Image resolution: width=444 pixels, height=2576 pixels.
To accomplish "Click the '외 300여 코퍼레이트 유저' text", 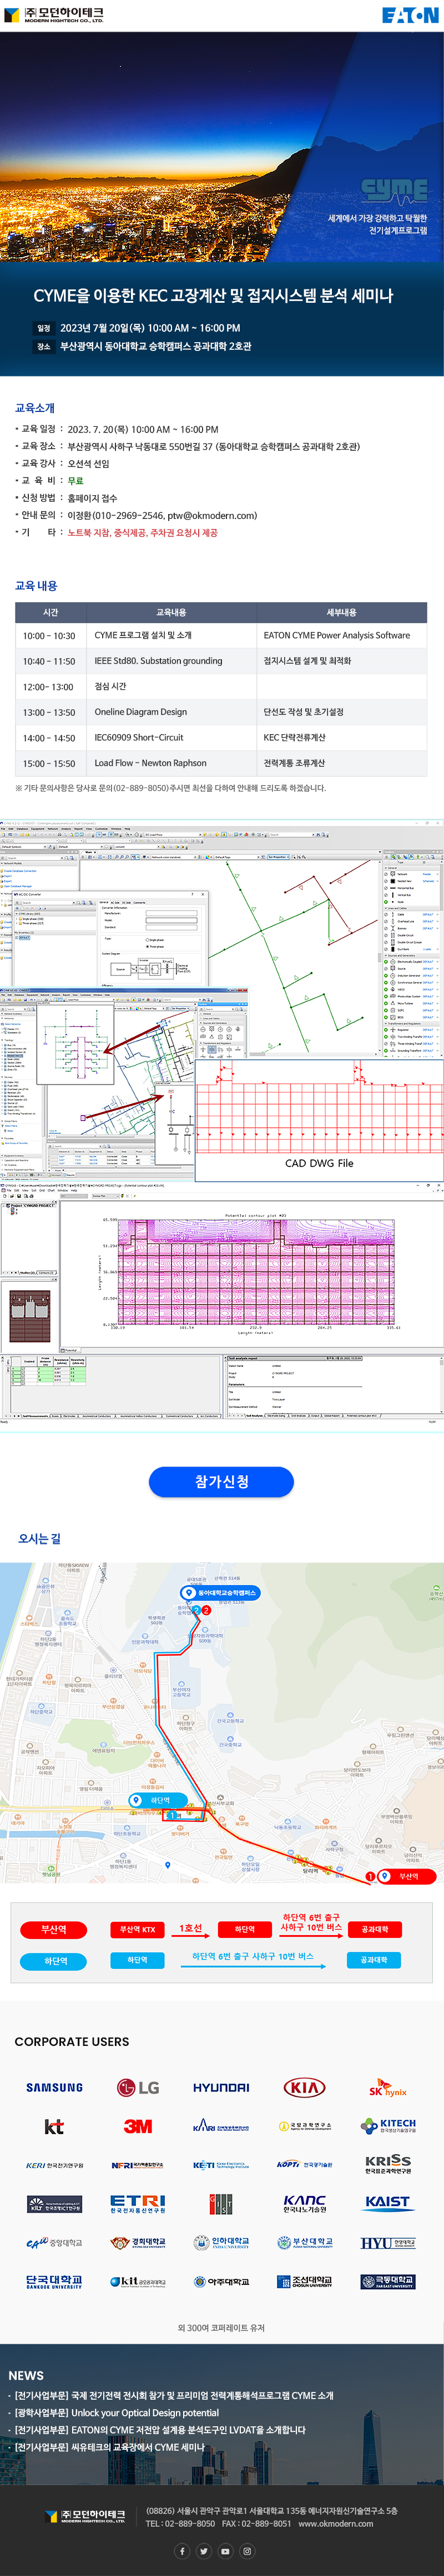I will pyautogui.click(x=221, y=2328).
